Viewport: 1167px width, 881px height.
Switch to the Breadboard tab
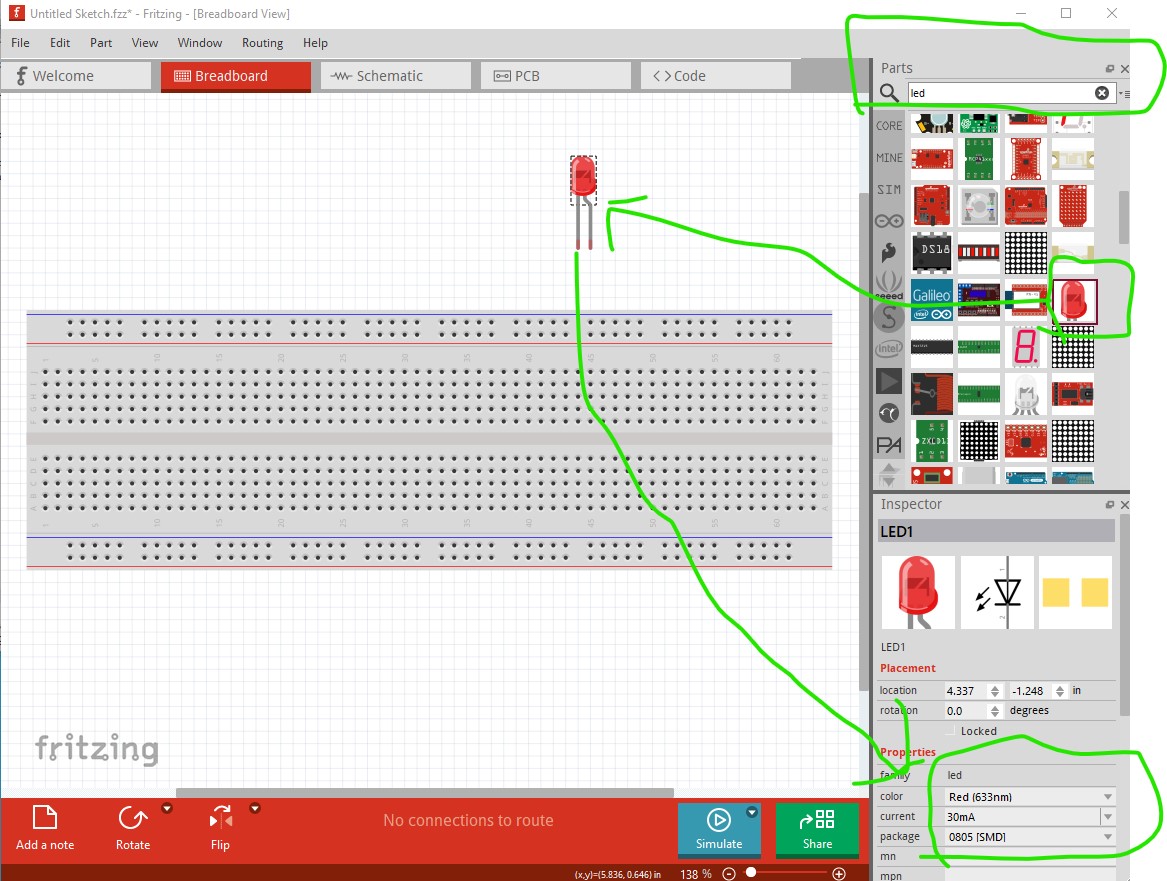[235, 76]
